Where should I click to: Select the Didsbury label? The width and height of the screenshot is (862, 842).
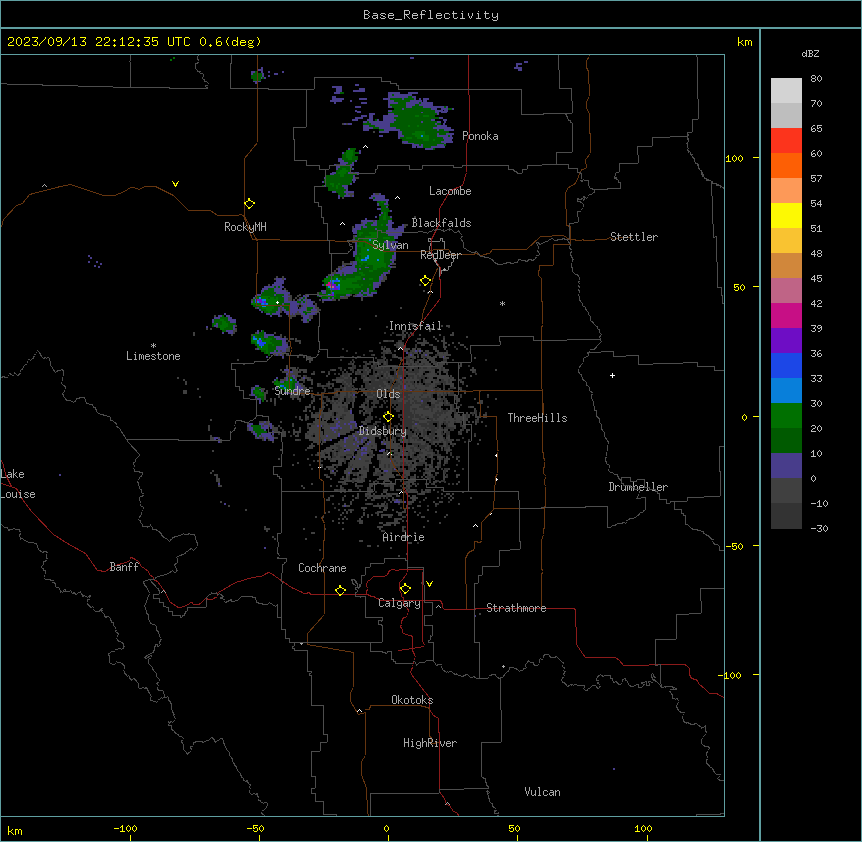383,431
